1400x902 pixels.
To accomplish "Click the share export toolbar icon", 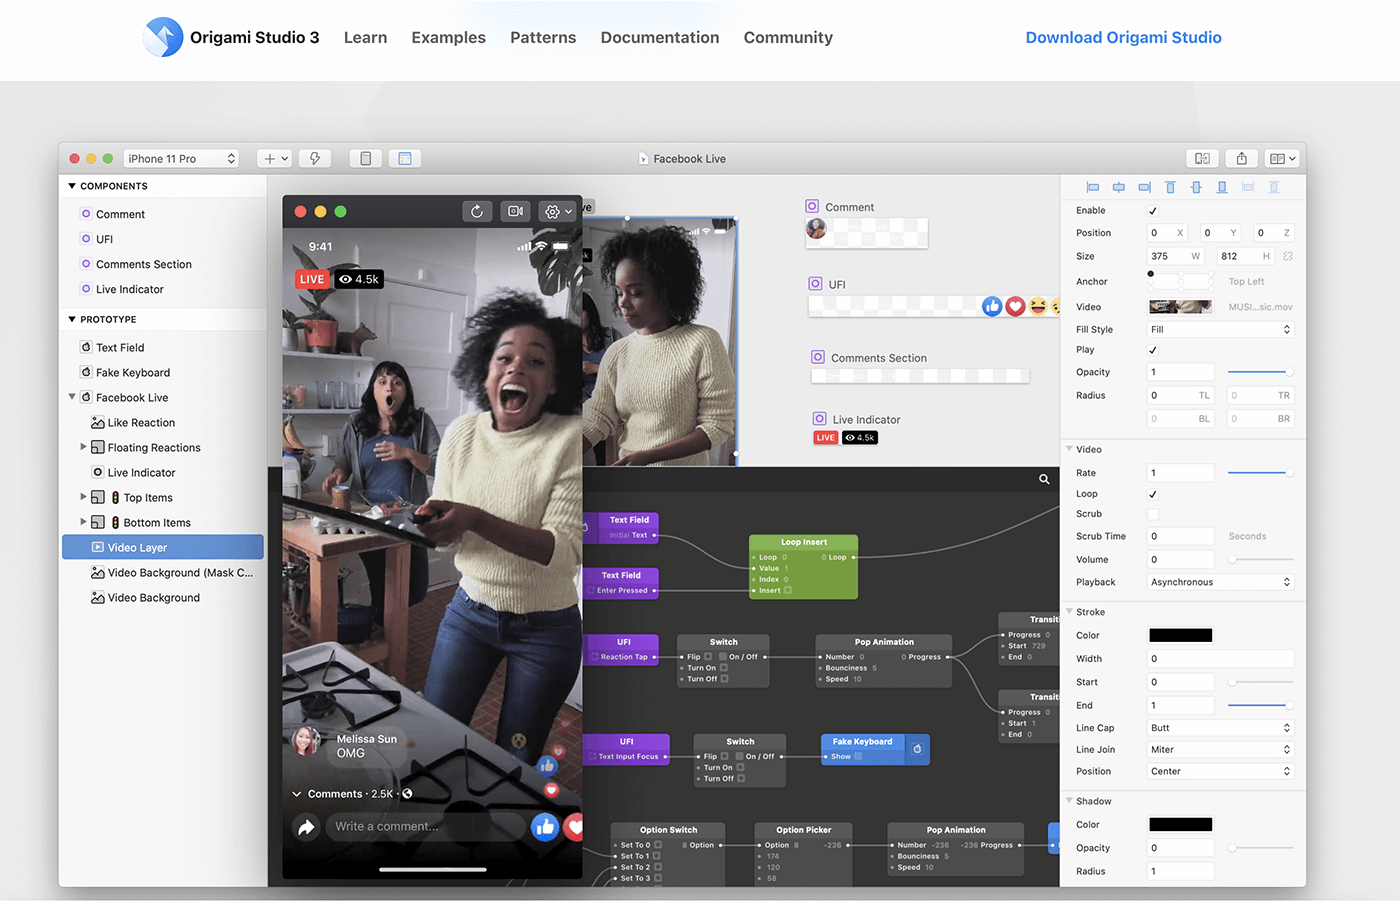I will pyautogui.click(x=1241, y=158).
